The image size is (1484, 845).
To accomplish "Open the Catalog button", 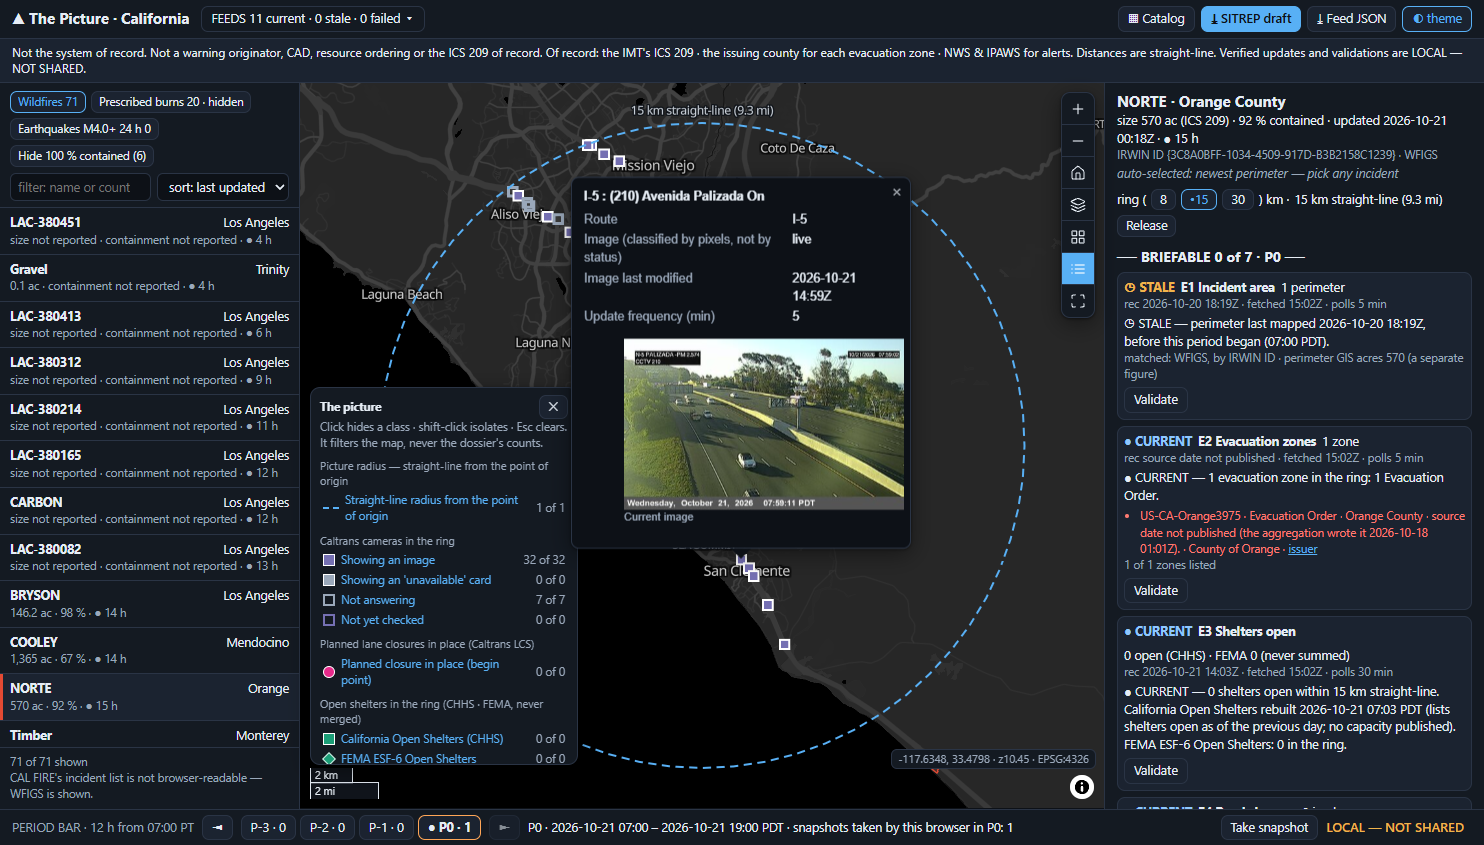I will click(1156, 18).
